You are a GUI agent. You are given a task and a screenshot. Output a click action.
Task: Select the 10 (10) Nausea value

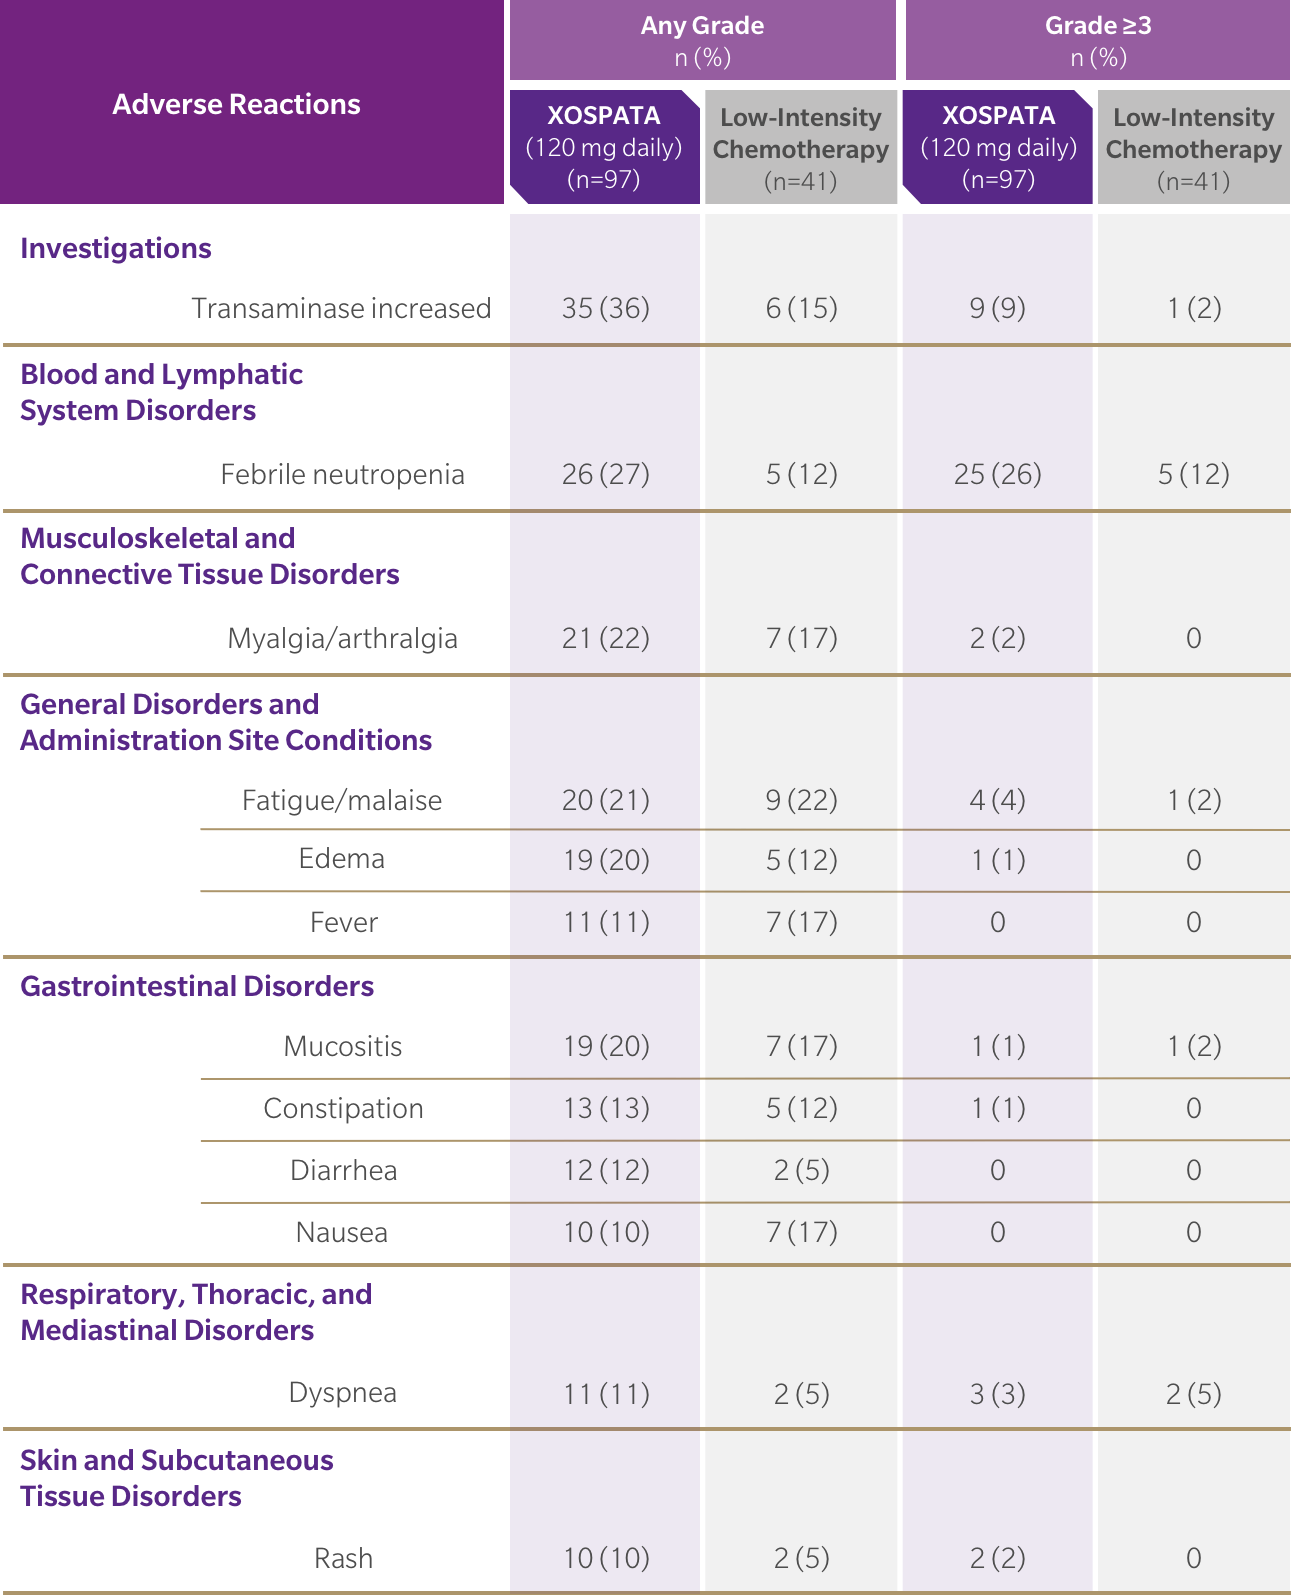coord(606,1232)
